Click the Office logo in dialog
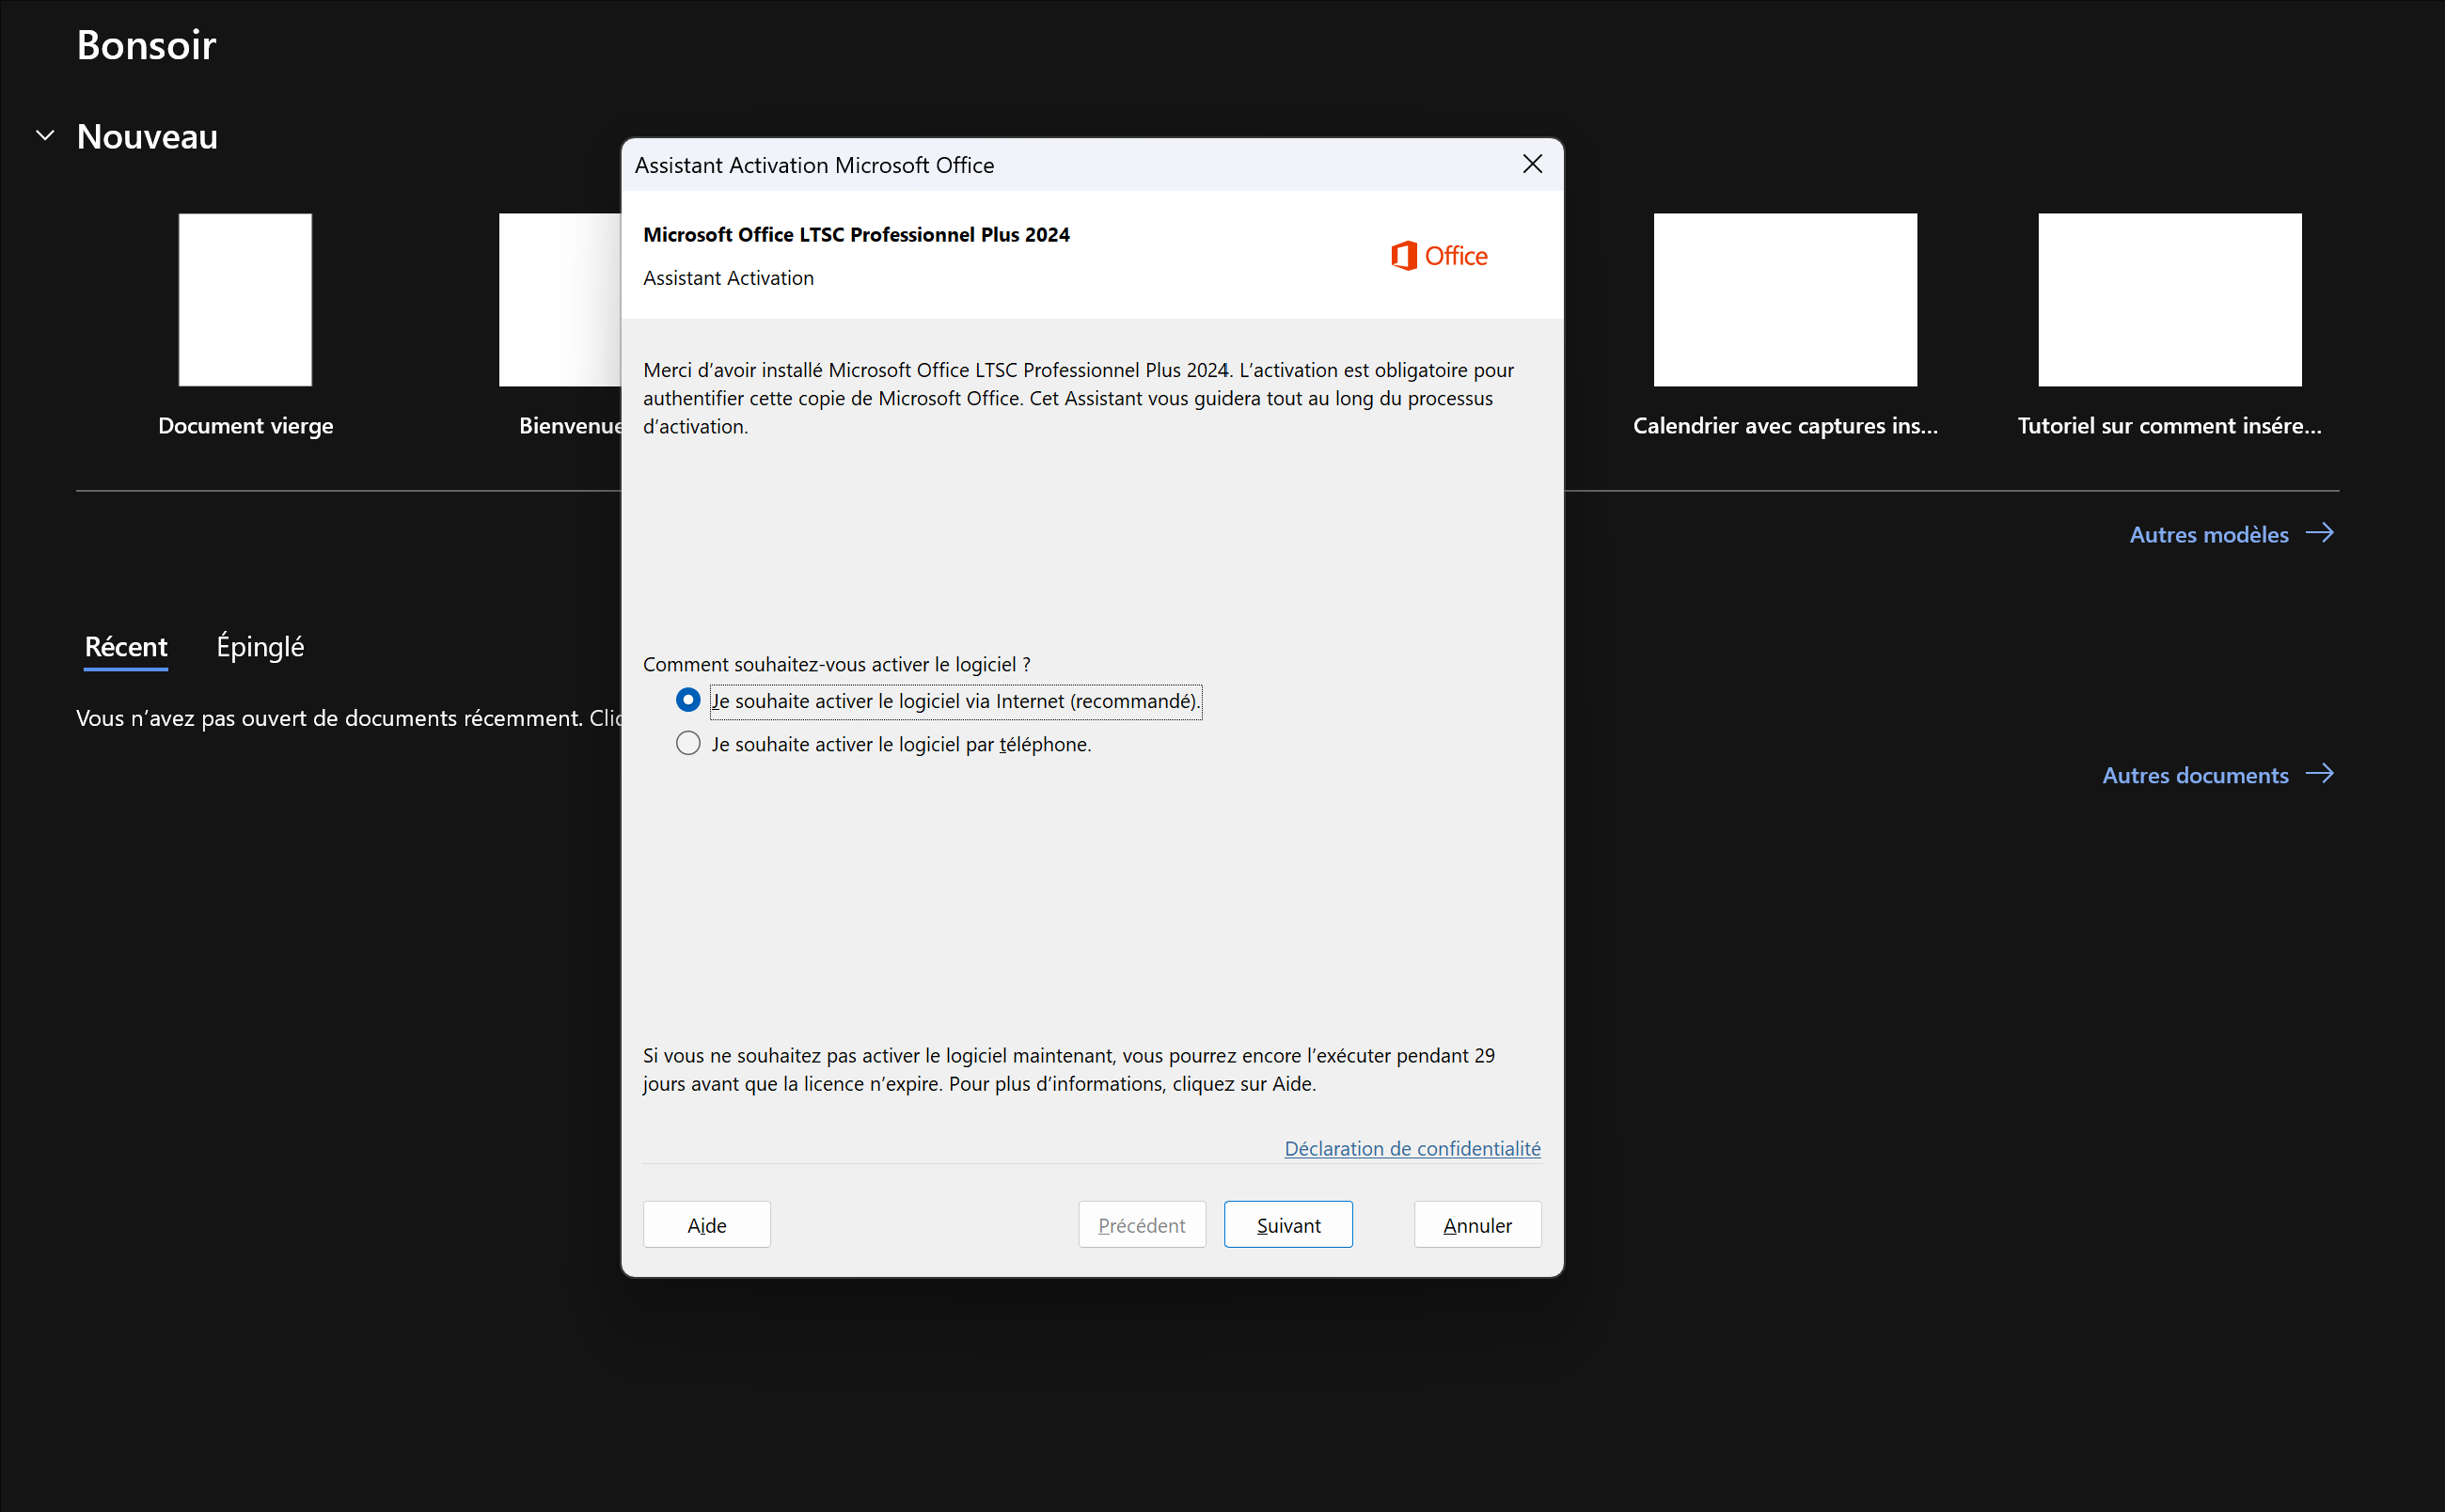The image size is (2445, 1512). tap(1439, 256)
